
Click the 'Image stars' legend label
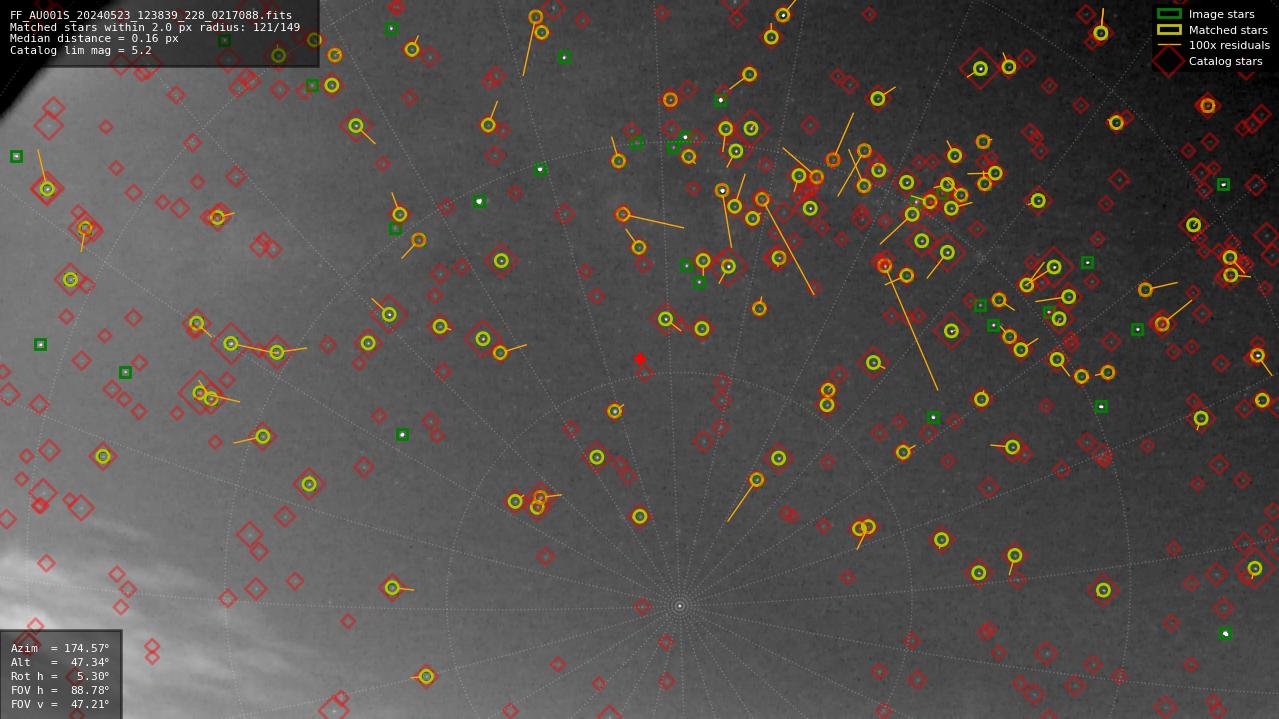[x=1221, y=14]
